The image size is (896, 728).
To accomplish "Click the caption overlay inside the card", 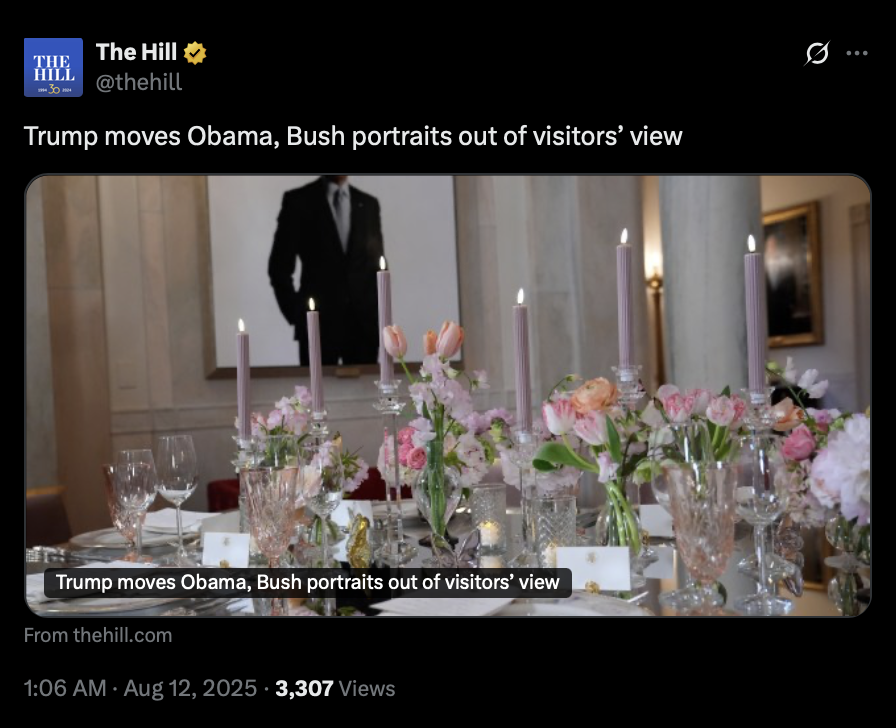I will [x=307, y=582].
